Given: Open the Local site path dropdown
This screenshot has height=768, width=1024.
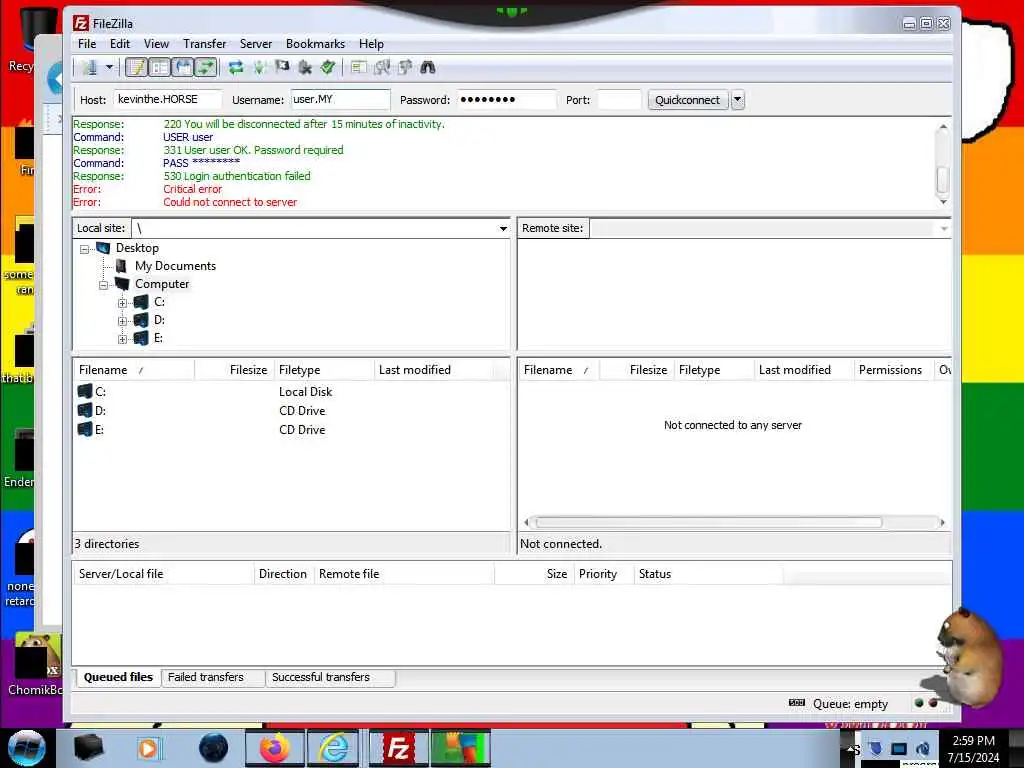Looking at the screenshot, I should tap(503, 229).
